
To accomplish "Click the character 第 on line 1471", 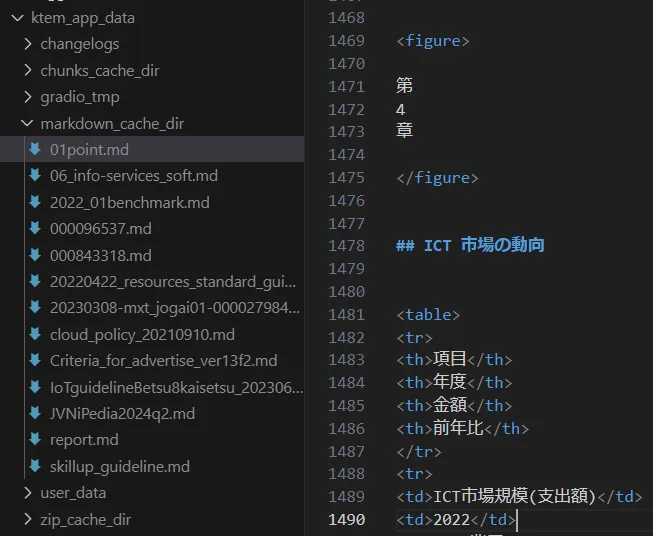I will tap(404, 85).
